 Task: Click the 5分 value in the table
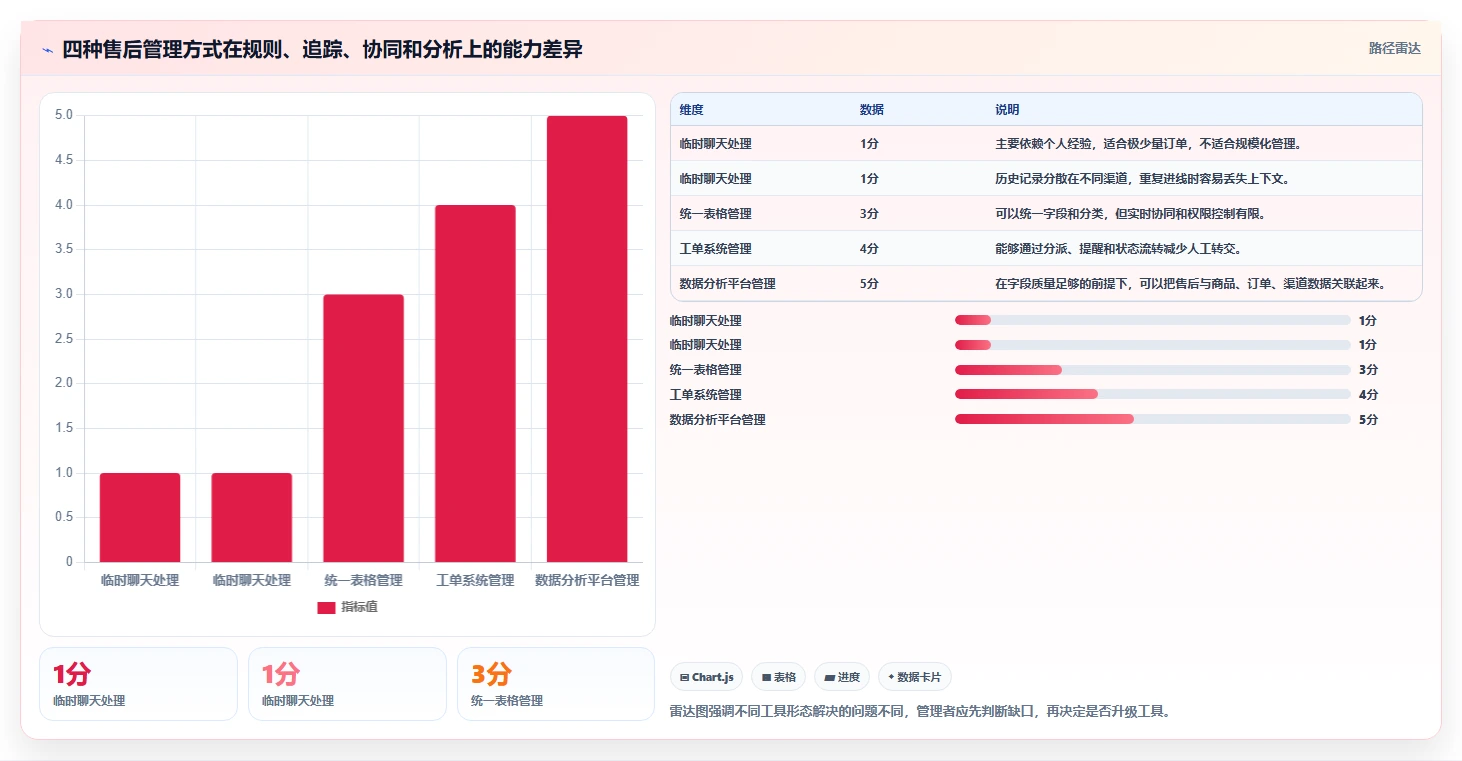(x=869, y=284)
